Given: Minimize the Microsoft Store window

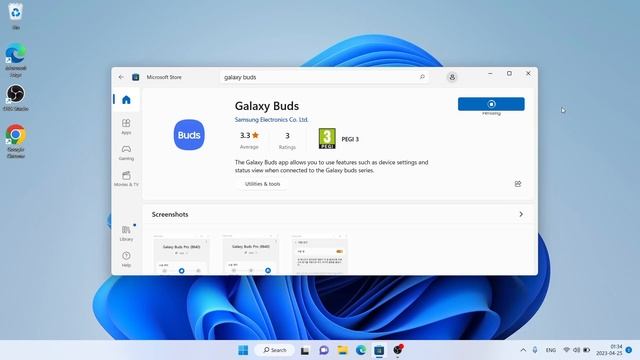Looking at the screenshot, I should click(x=490, y=73).
